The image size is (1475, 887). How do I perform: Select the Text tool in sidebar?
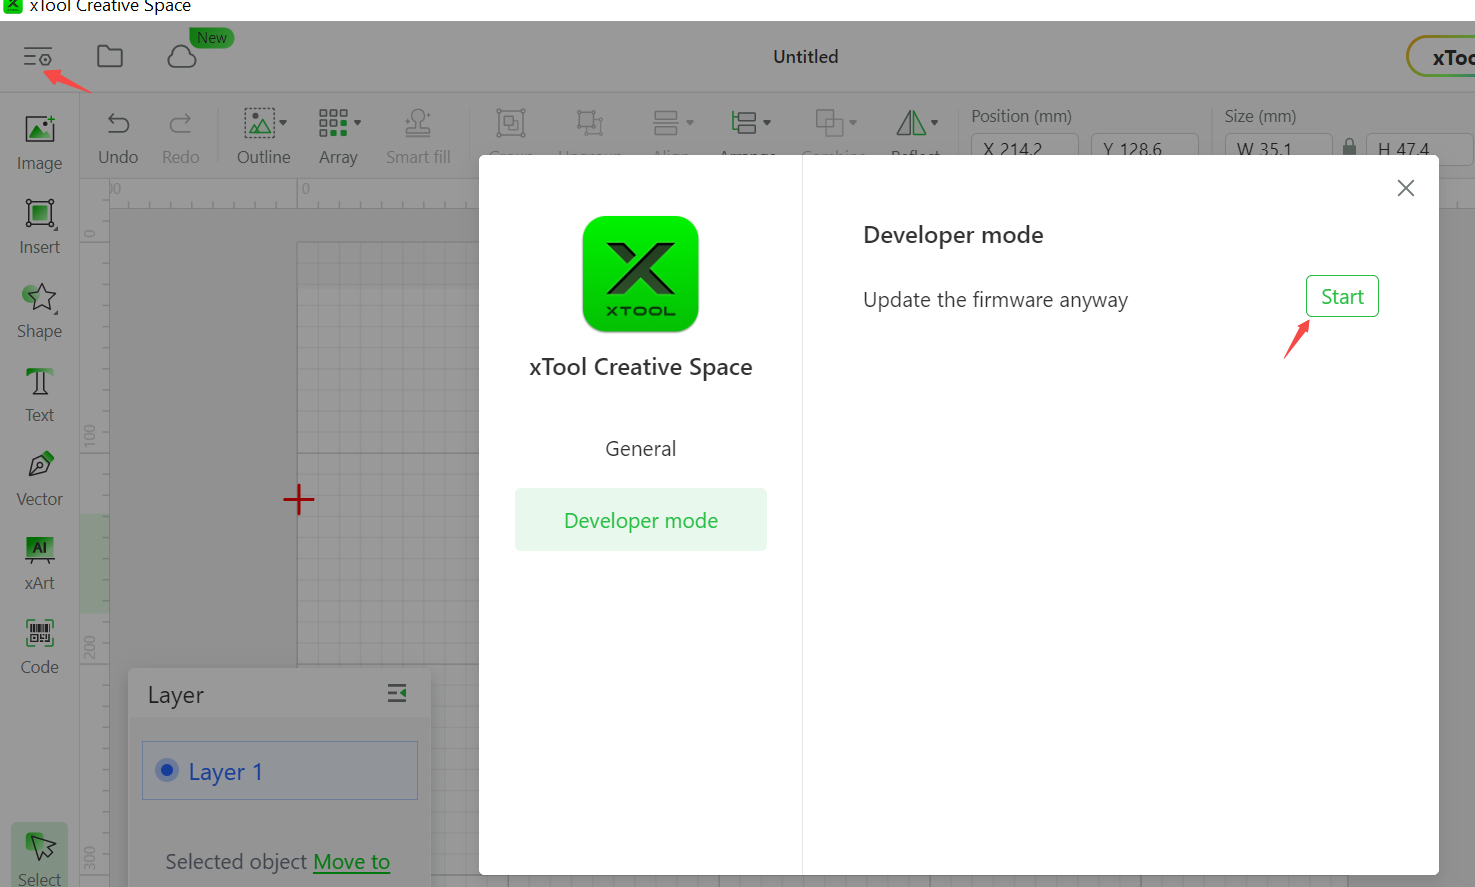40,394
